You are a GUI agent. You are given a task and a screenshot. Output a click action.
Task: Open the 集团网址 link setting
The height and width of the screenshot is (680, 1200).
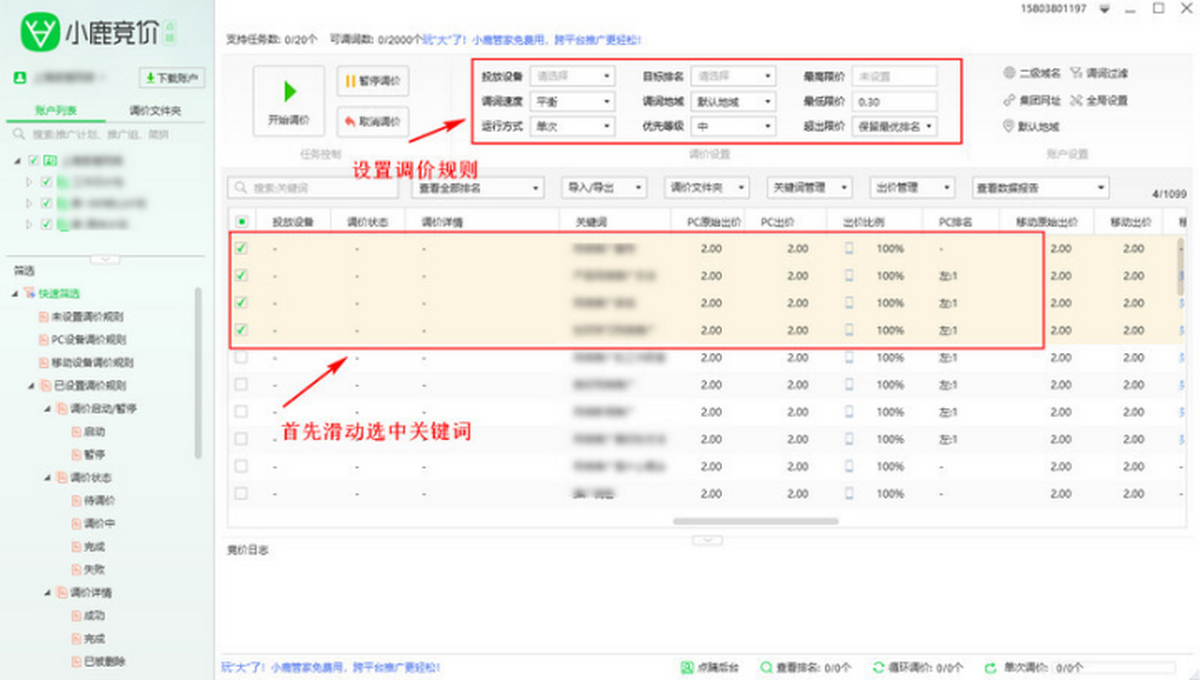coord(1031,100)
